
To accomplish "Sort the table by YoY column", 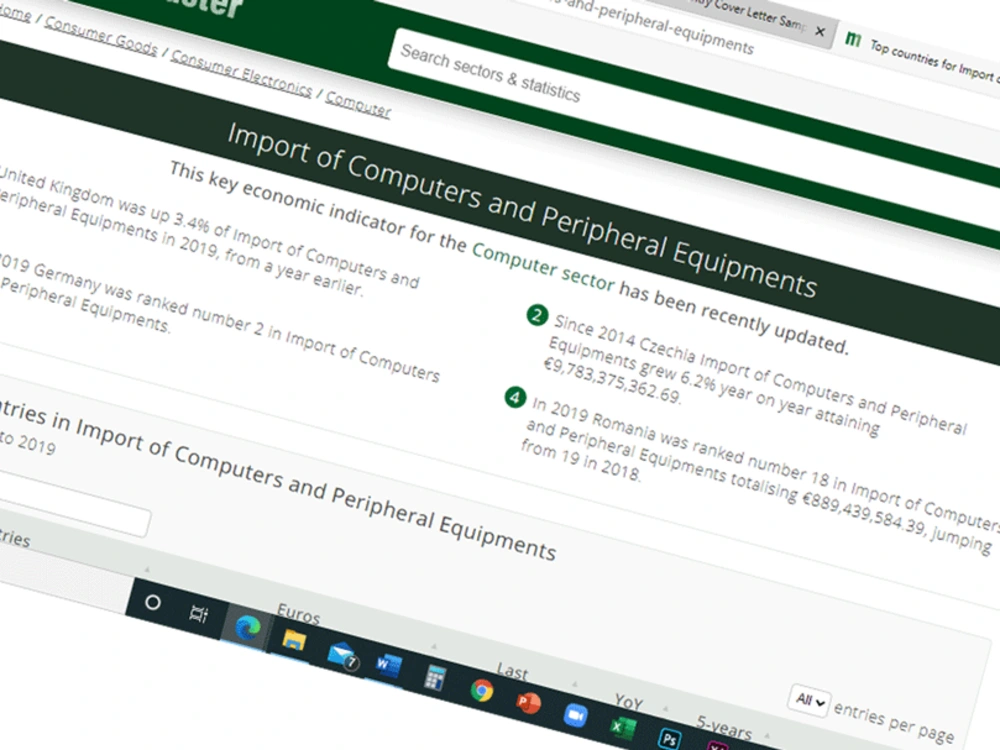I will (628, 702).
